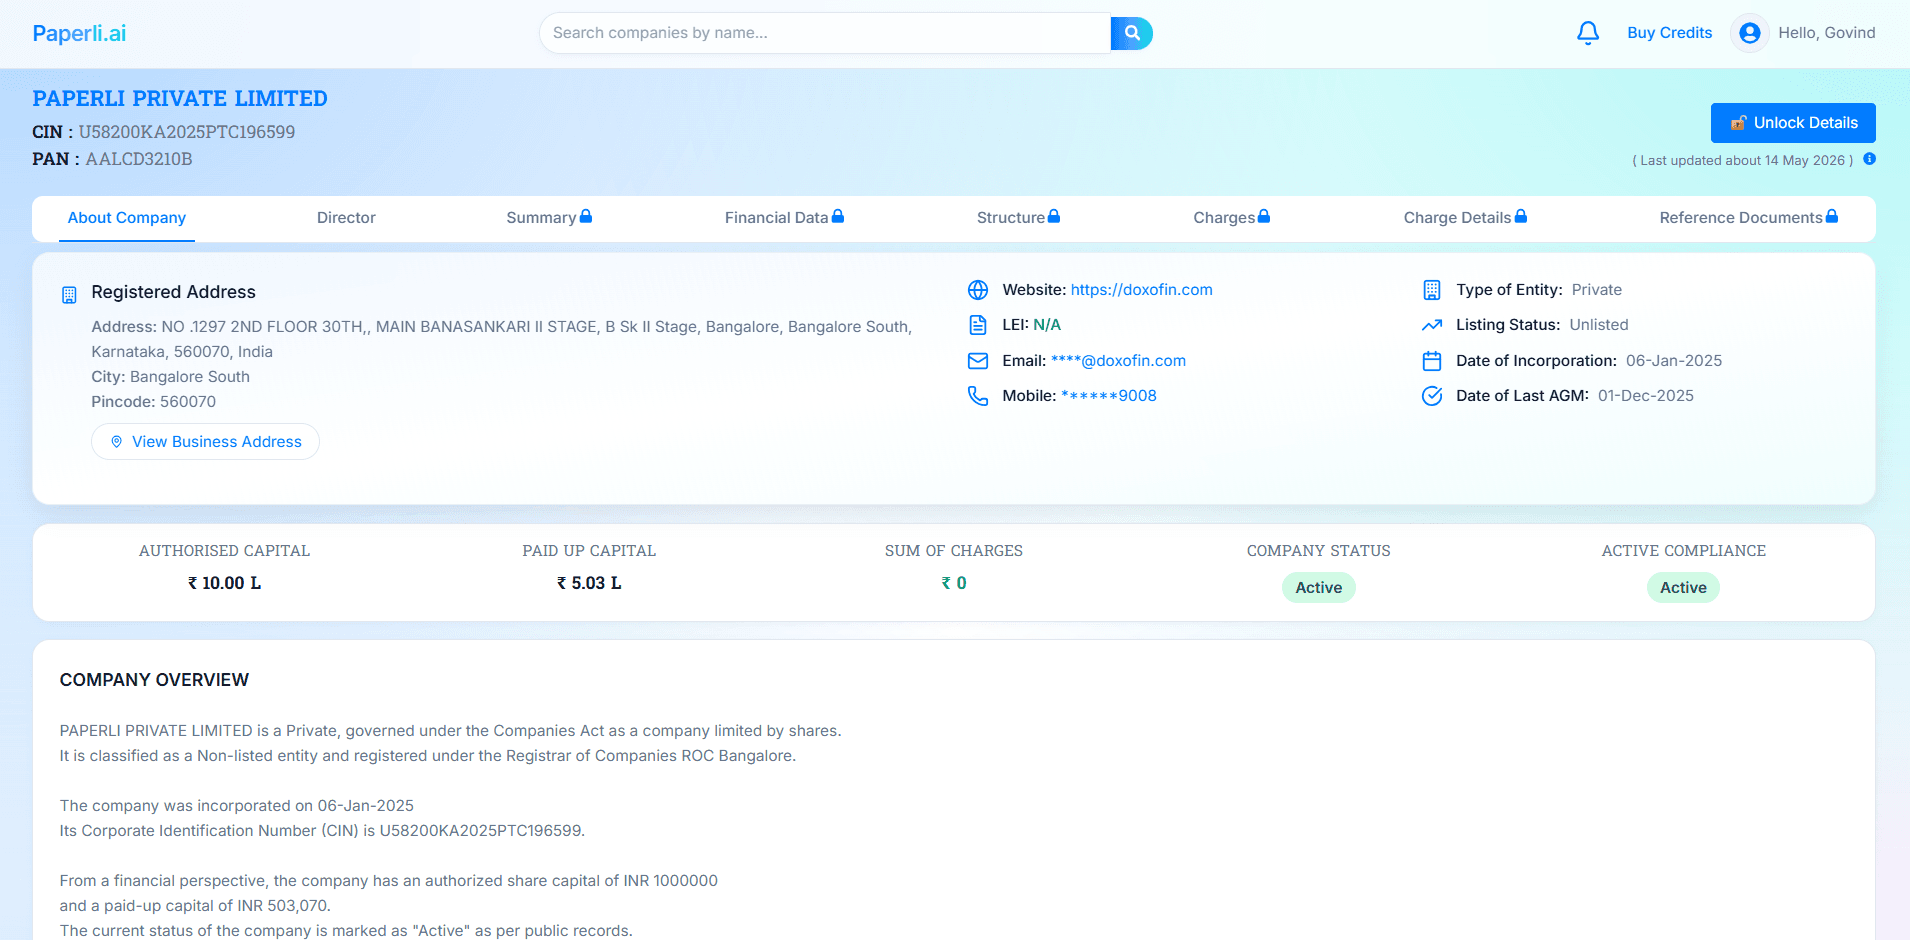Click the Registered Address building icon

coord(69,294)
